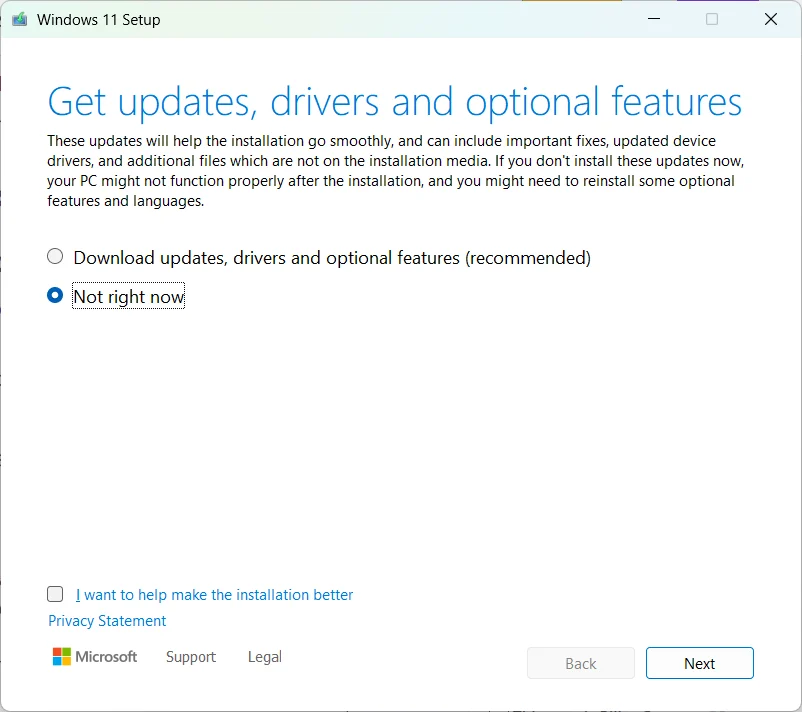Click the 'Get updates, drivers and optional features' heading
Viewport: 802px width, 712px height.
coord(394,102)
